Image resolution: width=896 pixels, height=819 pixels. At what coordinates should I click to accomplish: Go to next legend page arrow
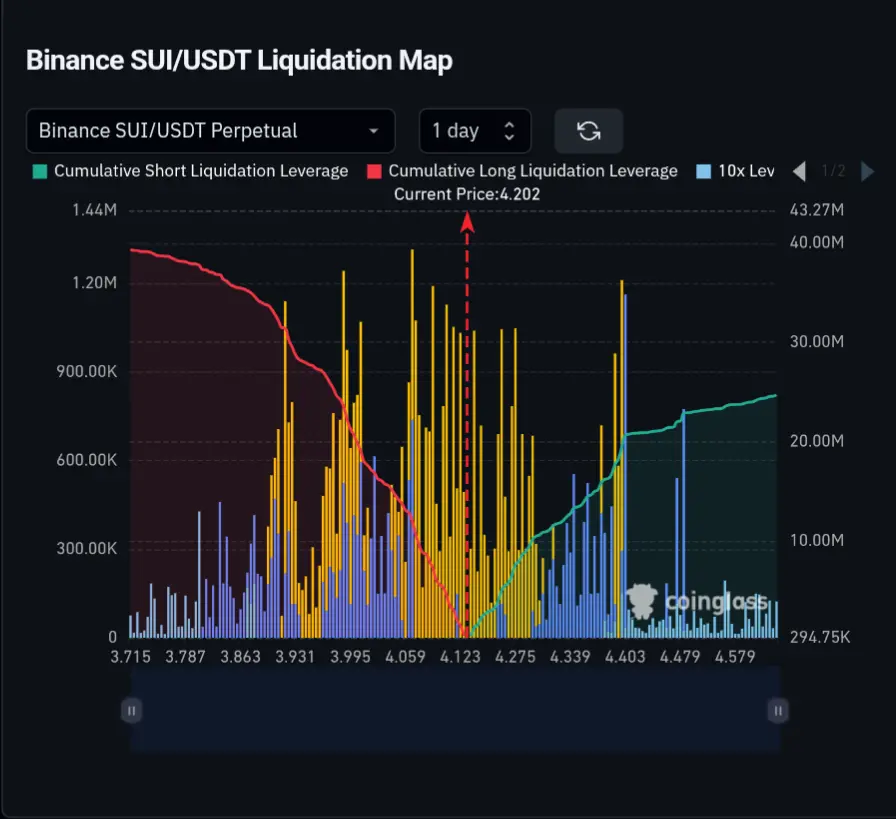(867, 171)
